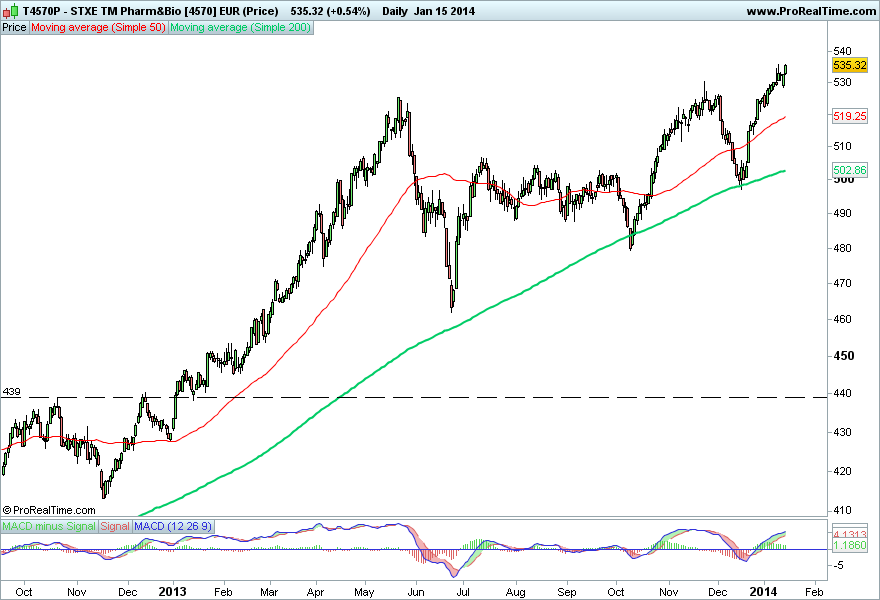Click the Feb label at the axis end
Viewport: 880px width, 600px height.
814,592
